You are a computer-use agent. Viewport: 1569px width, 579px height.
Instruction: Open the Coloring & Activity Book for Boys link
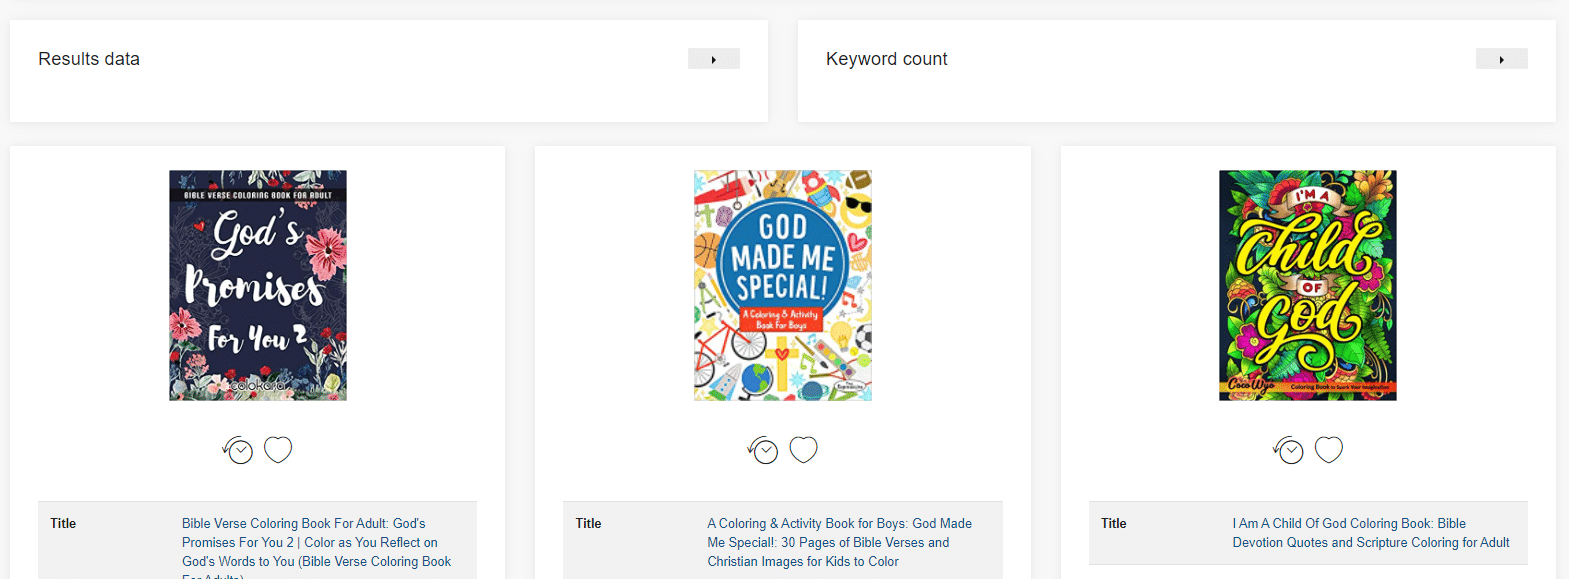840,542
